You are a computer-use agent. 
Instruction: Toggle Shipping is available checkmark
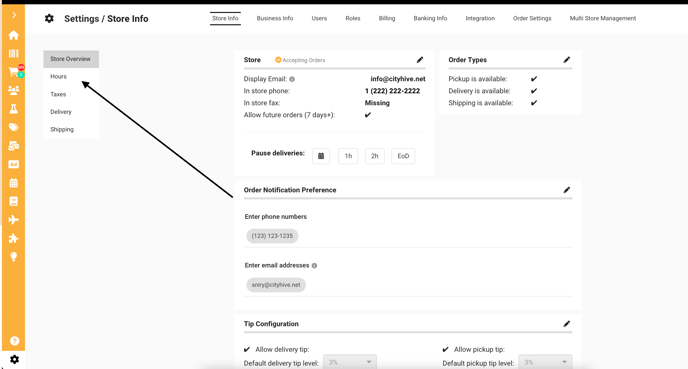[534, 103]
